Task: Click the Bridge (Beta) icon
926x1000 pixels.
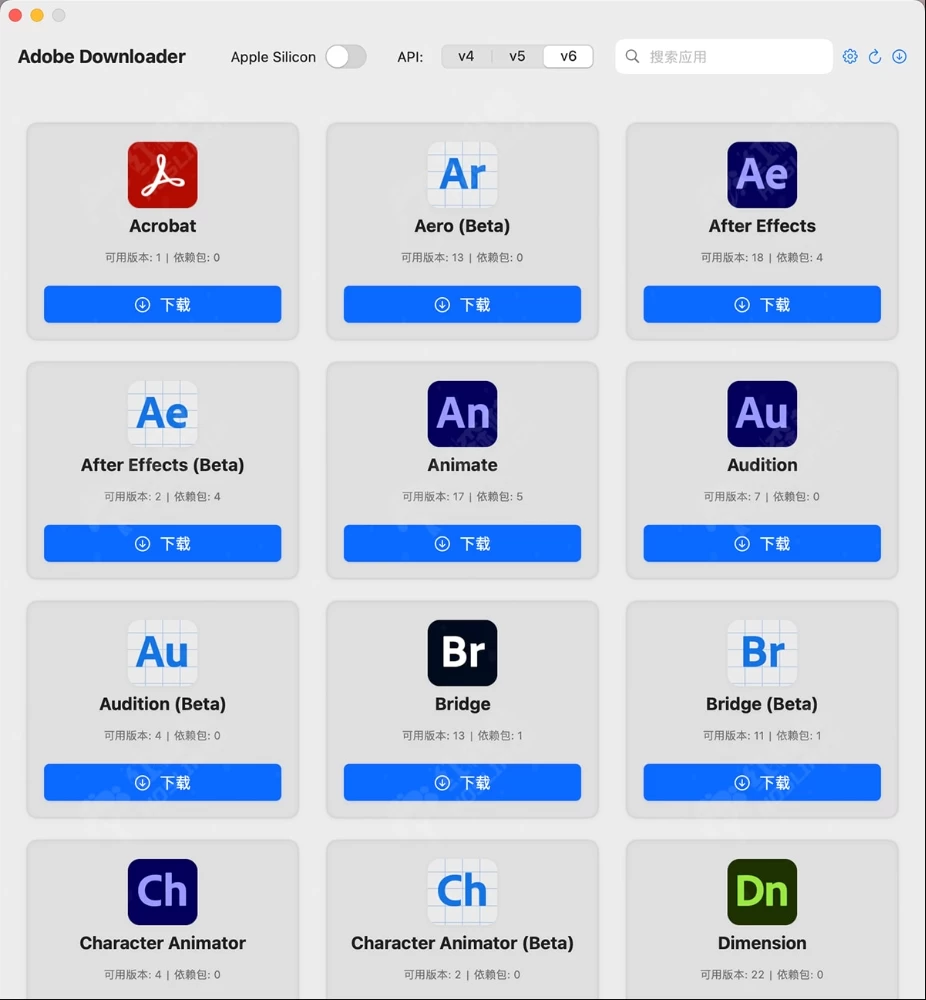Action: point(762,653)
